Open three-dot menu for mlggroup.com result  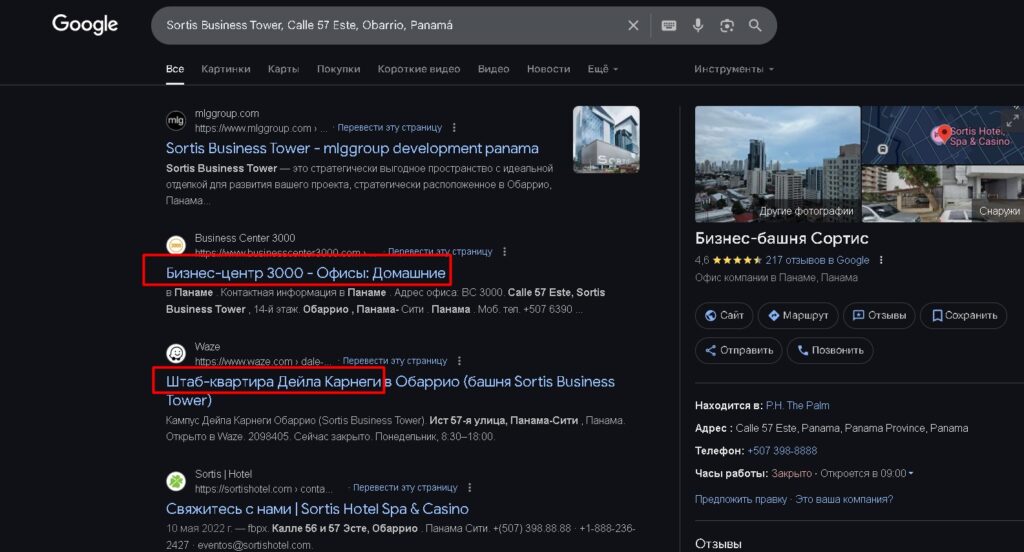(454, 128)
